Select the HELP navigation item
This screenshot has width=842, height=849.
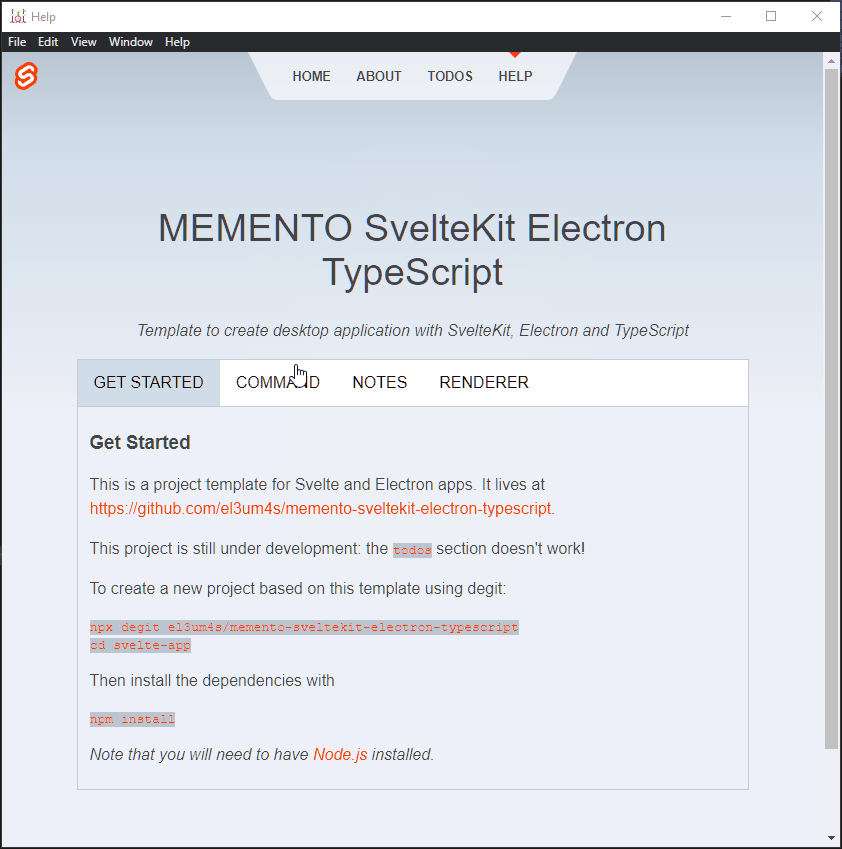(x=515, y=76)
